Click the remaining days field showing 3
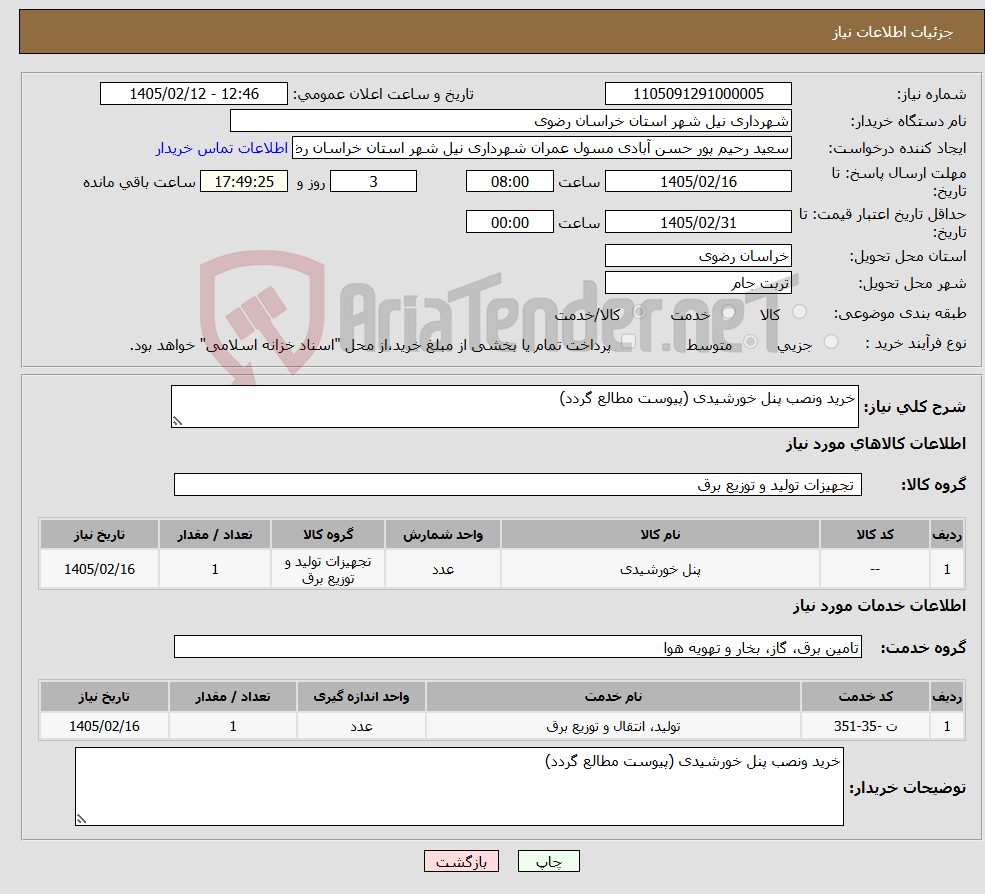This screenshot has width=985, height=894. [373, 182]
